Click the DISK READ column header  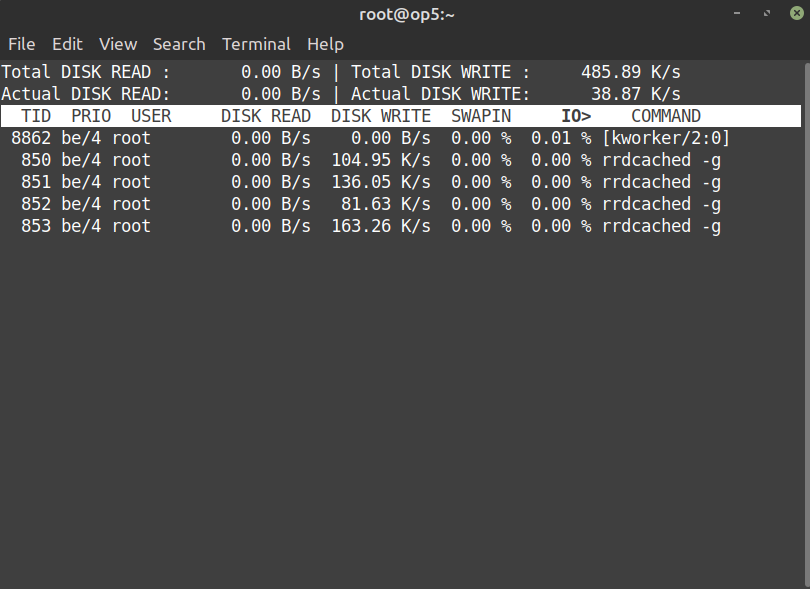(x=266, y=116)
